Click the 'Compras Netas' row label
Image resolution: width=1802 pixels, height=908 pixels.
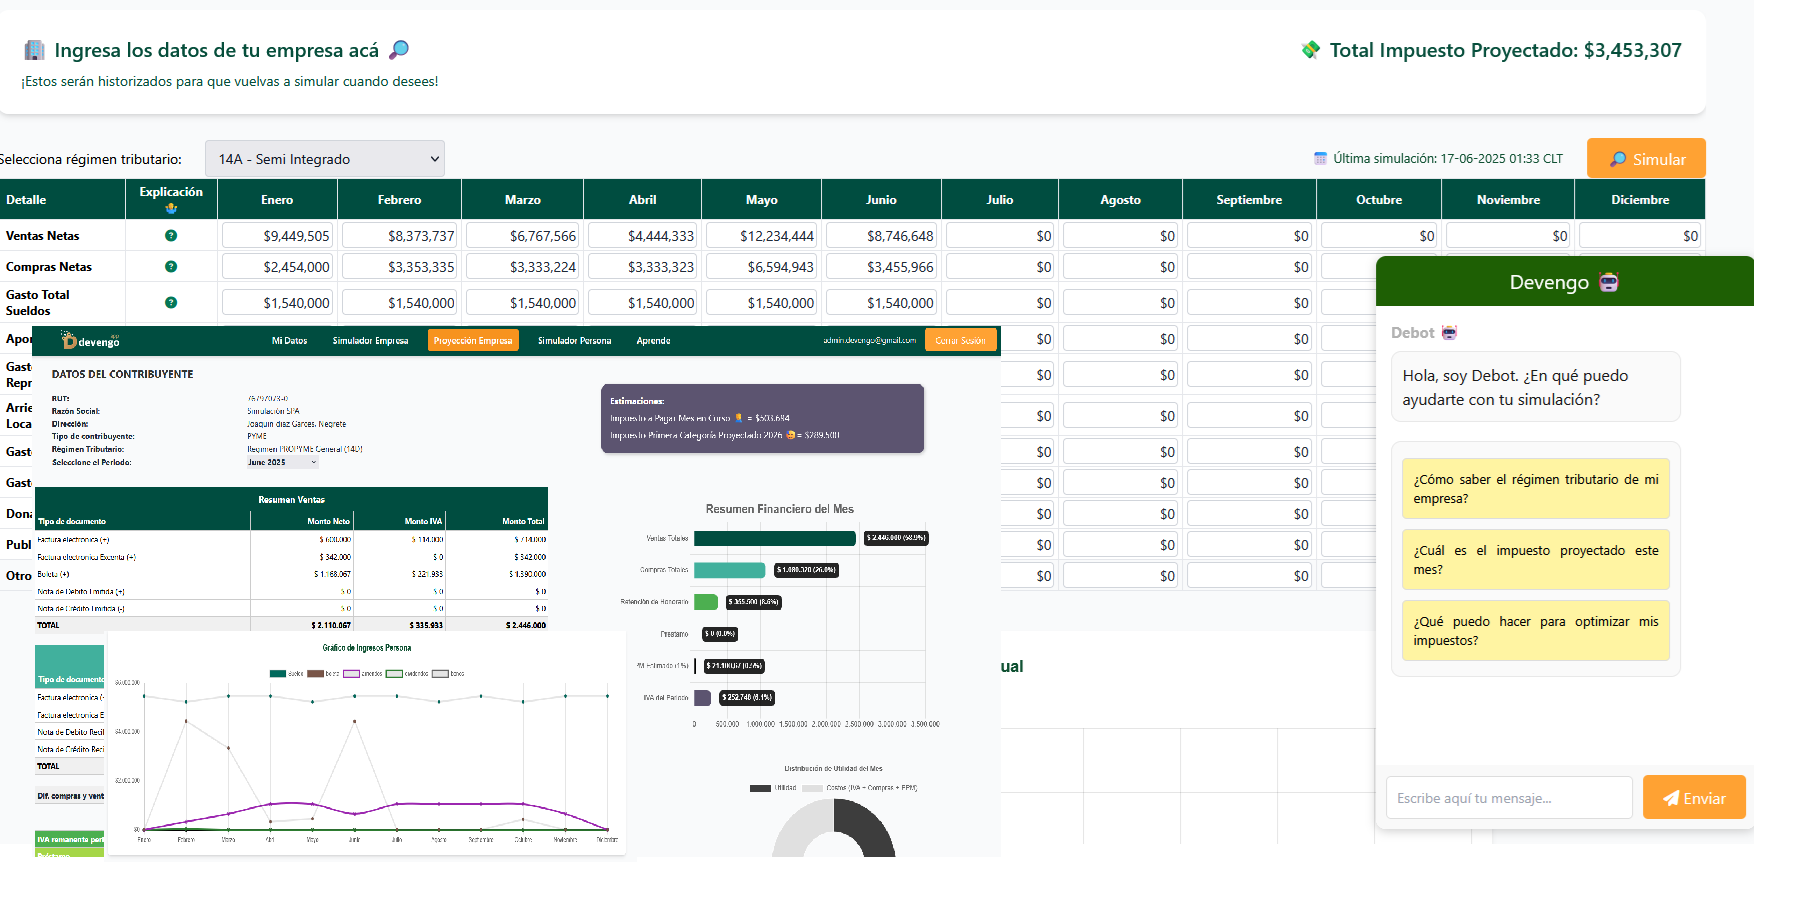[49, 267]
